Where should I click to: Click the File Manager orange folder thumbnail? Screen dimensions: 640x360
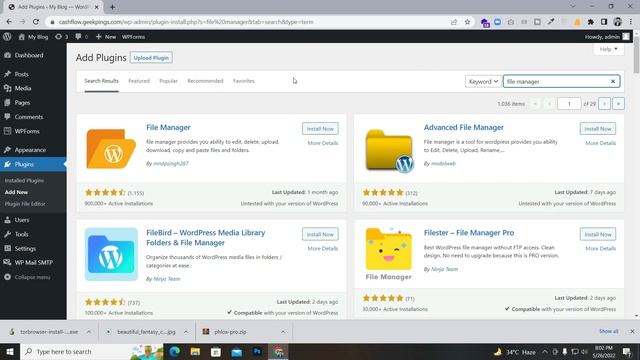(x=111, y=149)
